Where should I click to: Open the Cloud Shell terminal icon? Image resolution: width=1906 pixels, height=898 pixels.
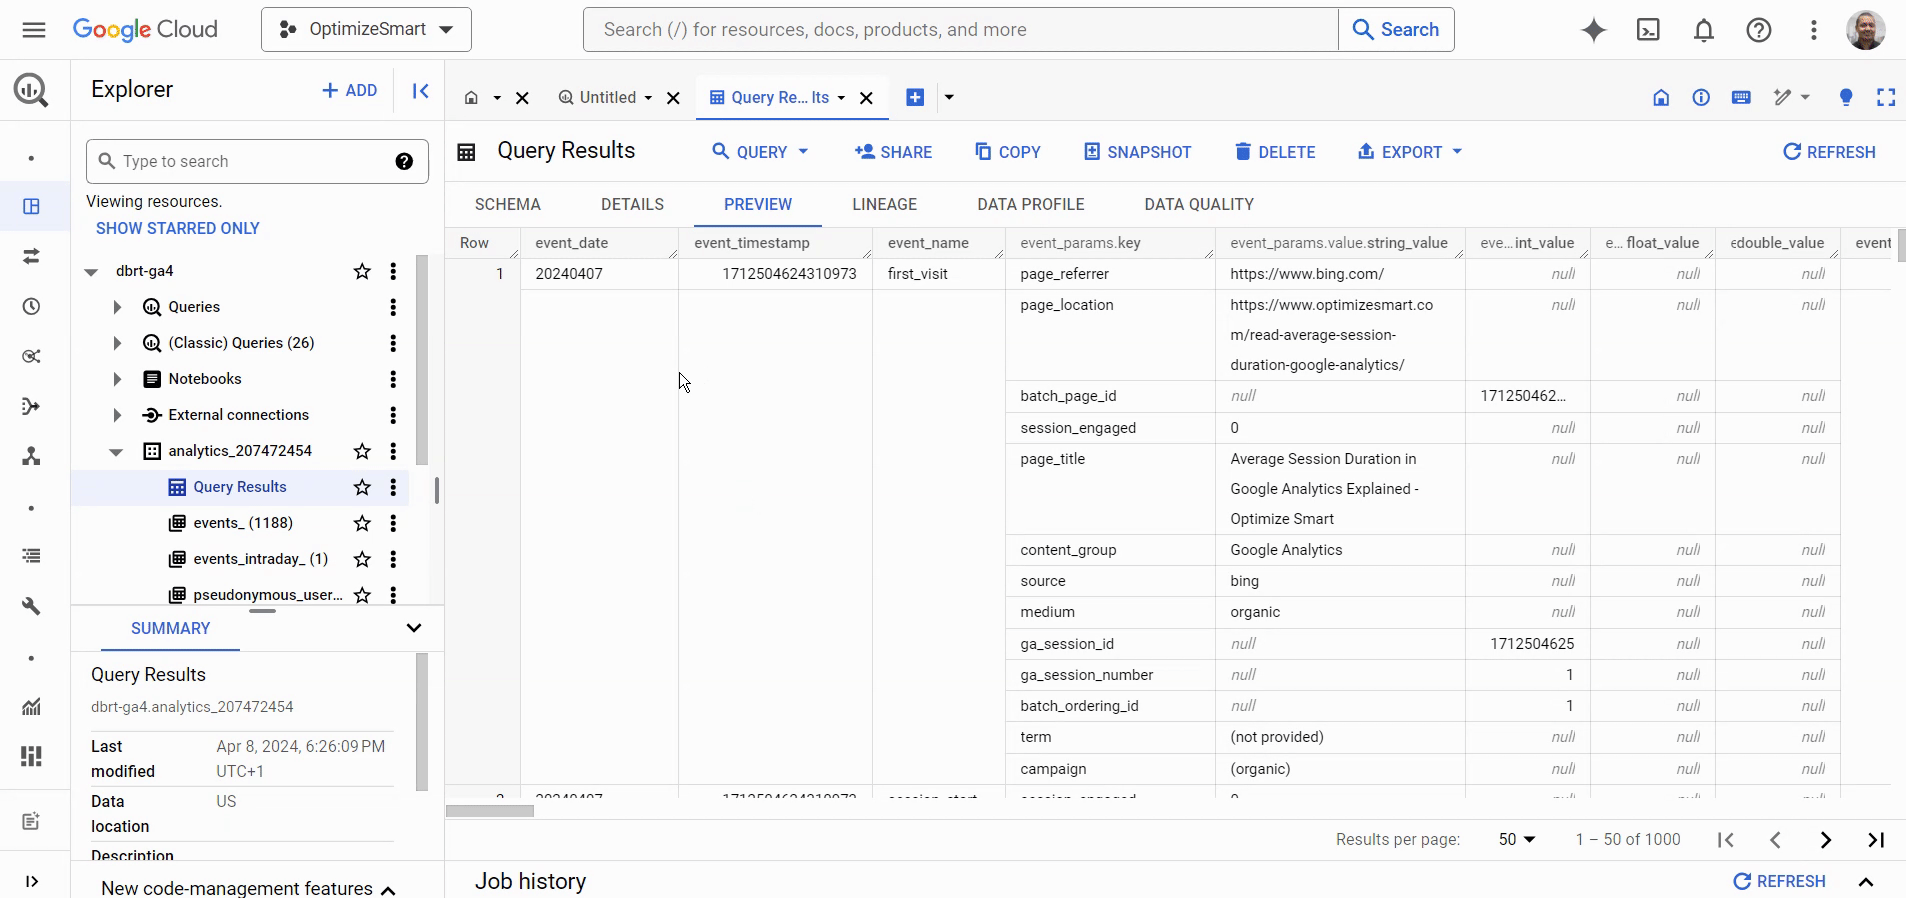(x=1648, y=30)
